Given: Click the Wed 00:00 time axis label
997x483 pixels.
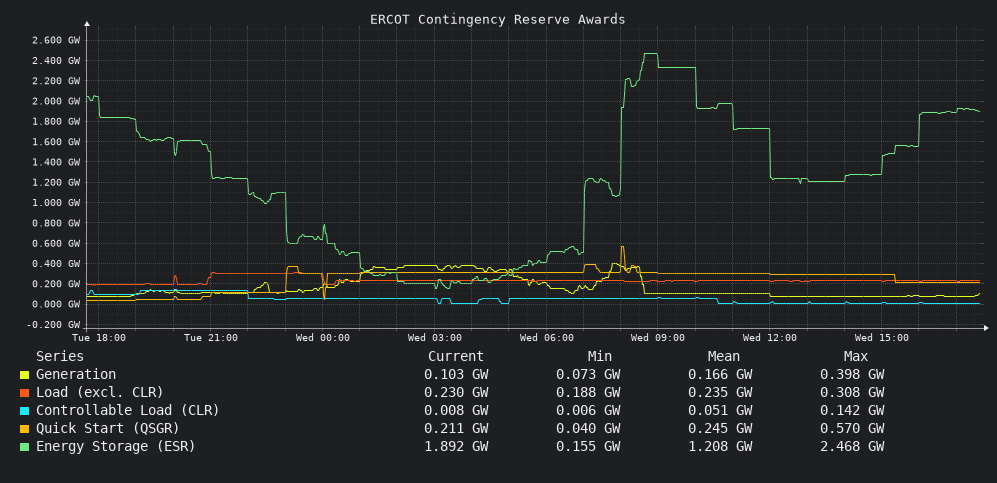Looking at the screenshot, I should [322, 337].
